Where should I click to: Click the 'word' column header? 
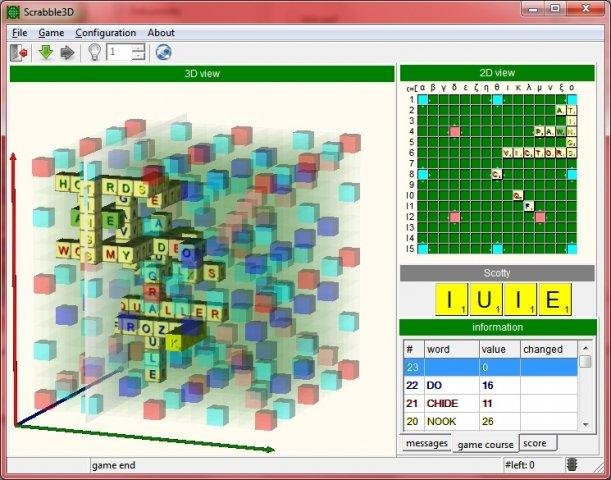(x=451, y=349)
